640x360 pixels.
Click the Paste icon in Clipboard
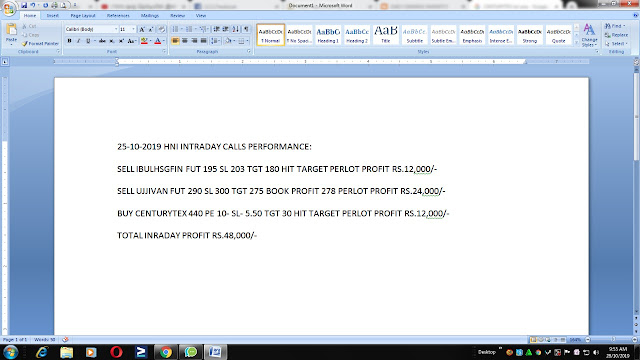tap(11, 30)
